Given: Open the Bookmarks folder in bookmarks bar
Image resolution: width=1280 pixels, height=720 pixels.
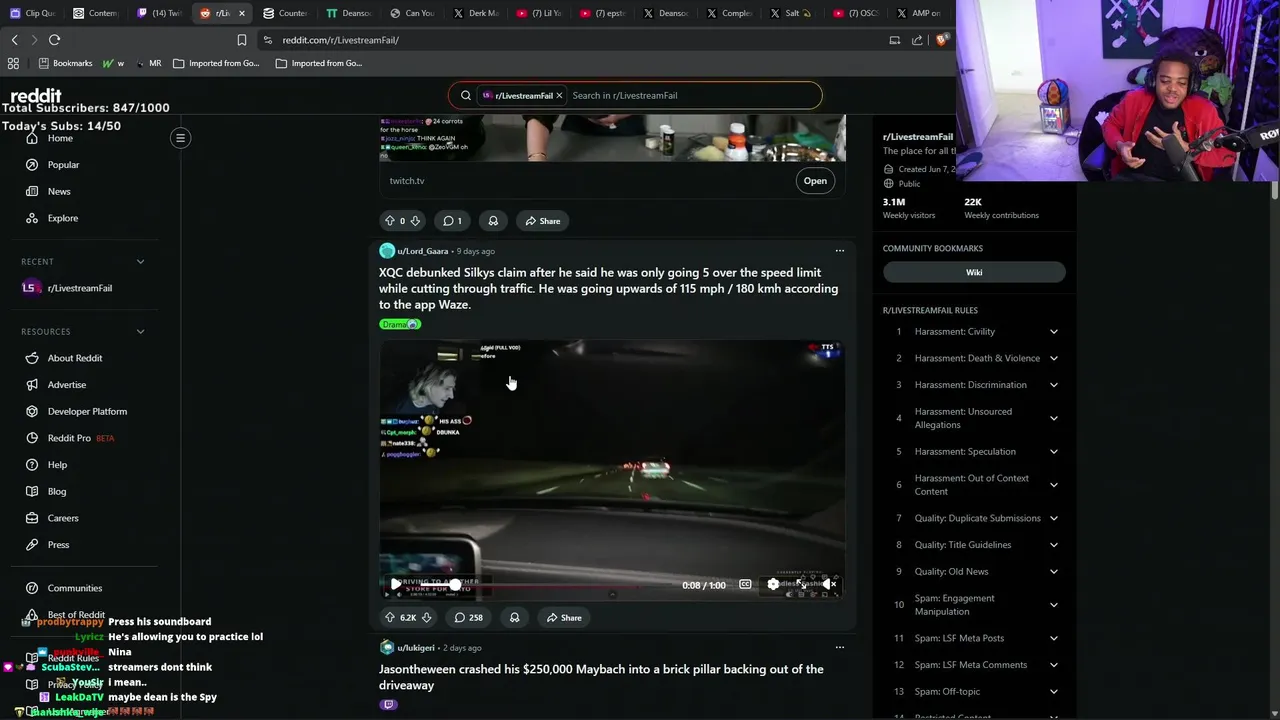Looking at the screenshot, I should tap(65, 63).
